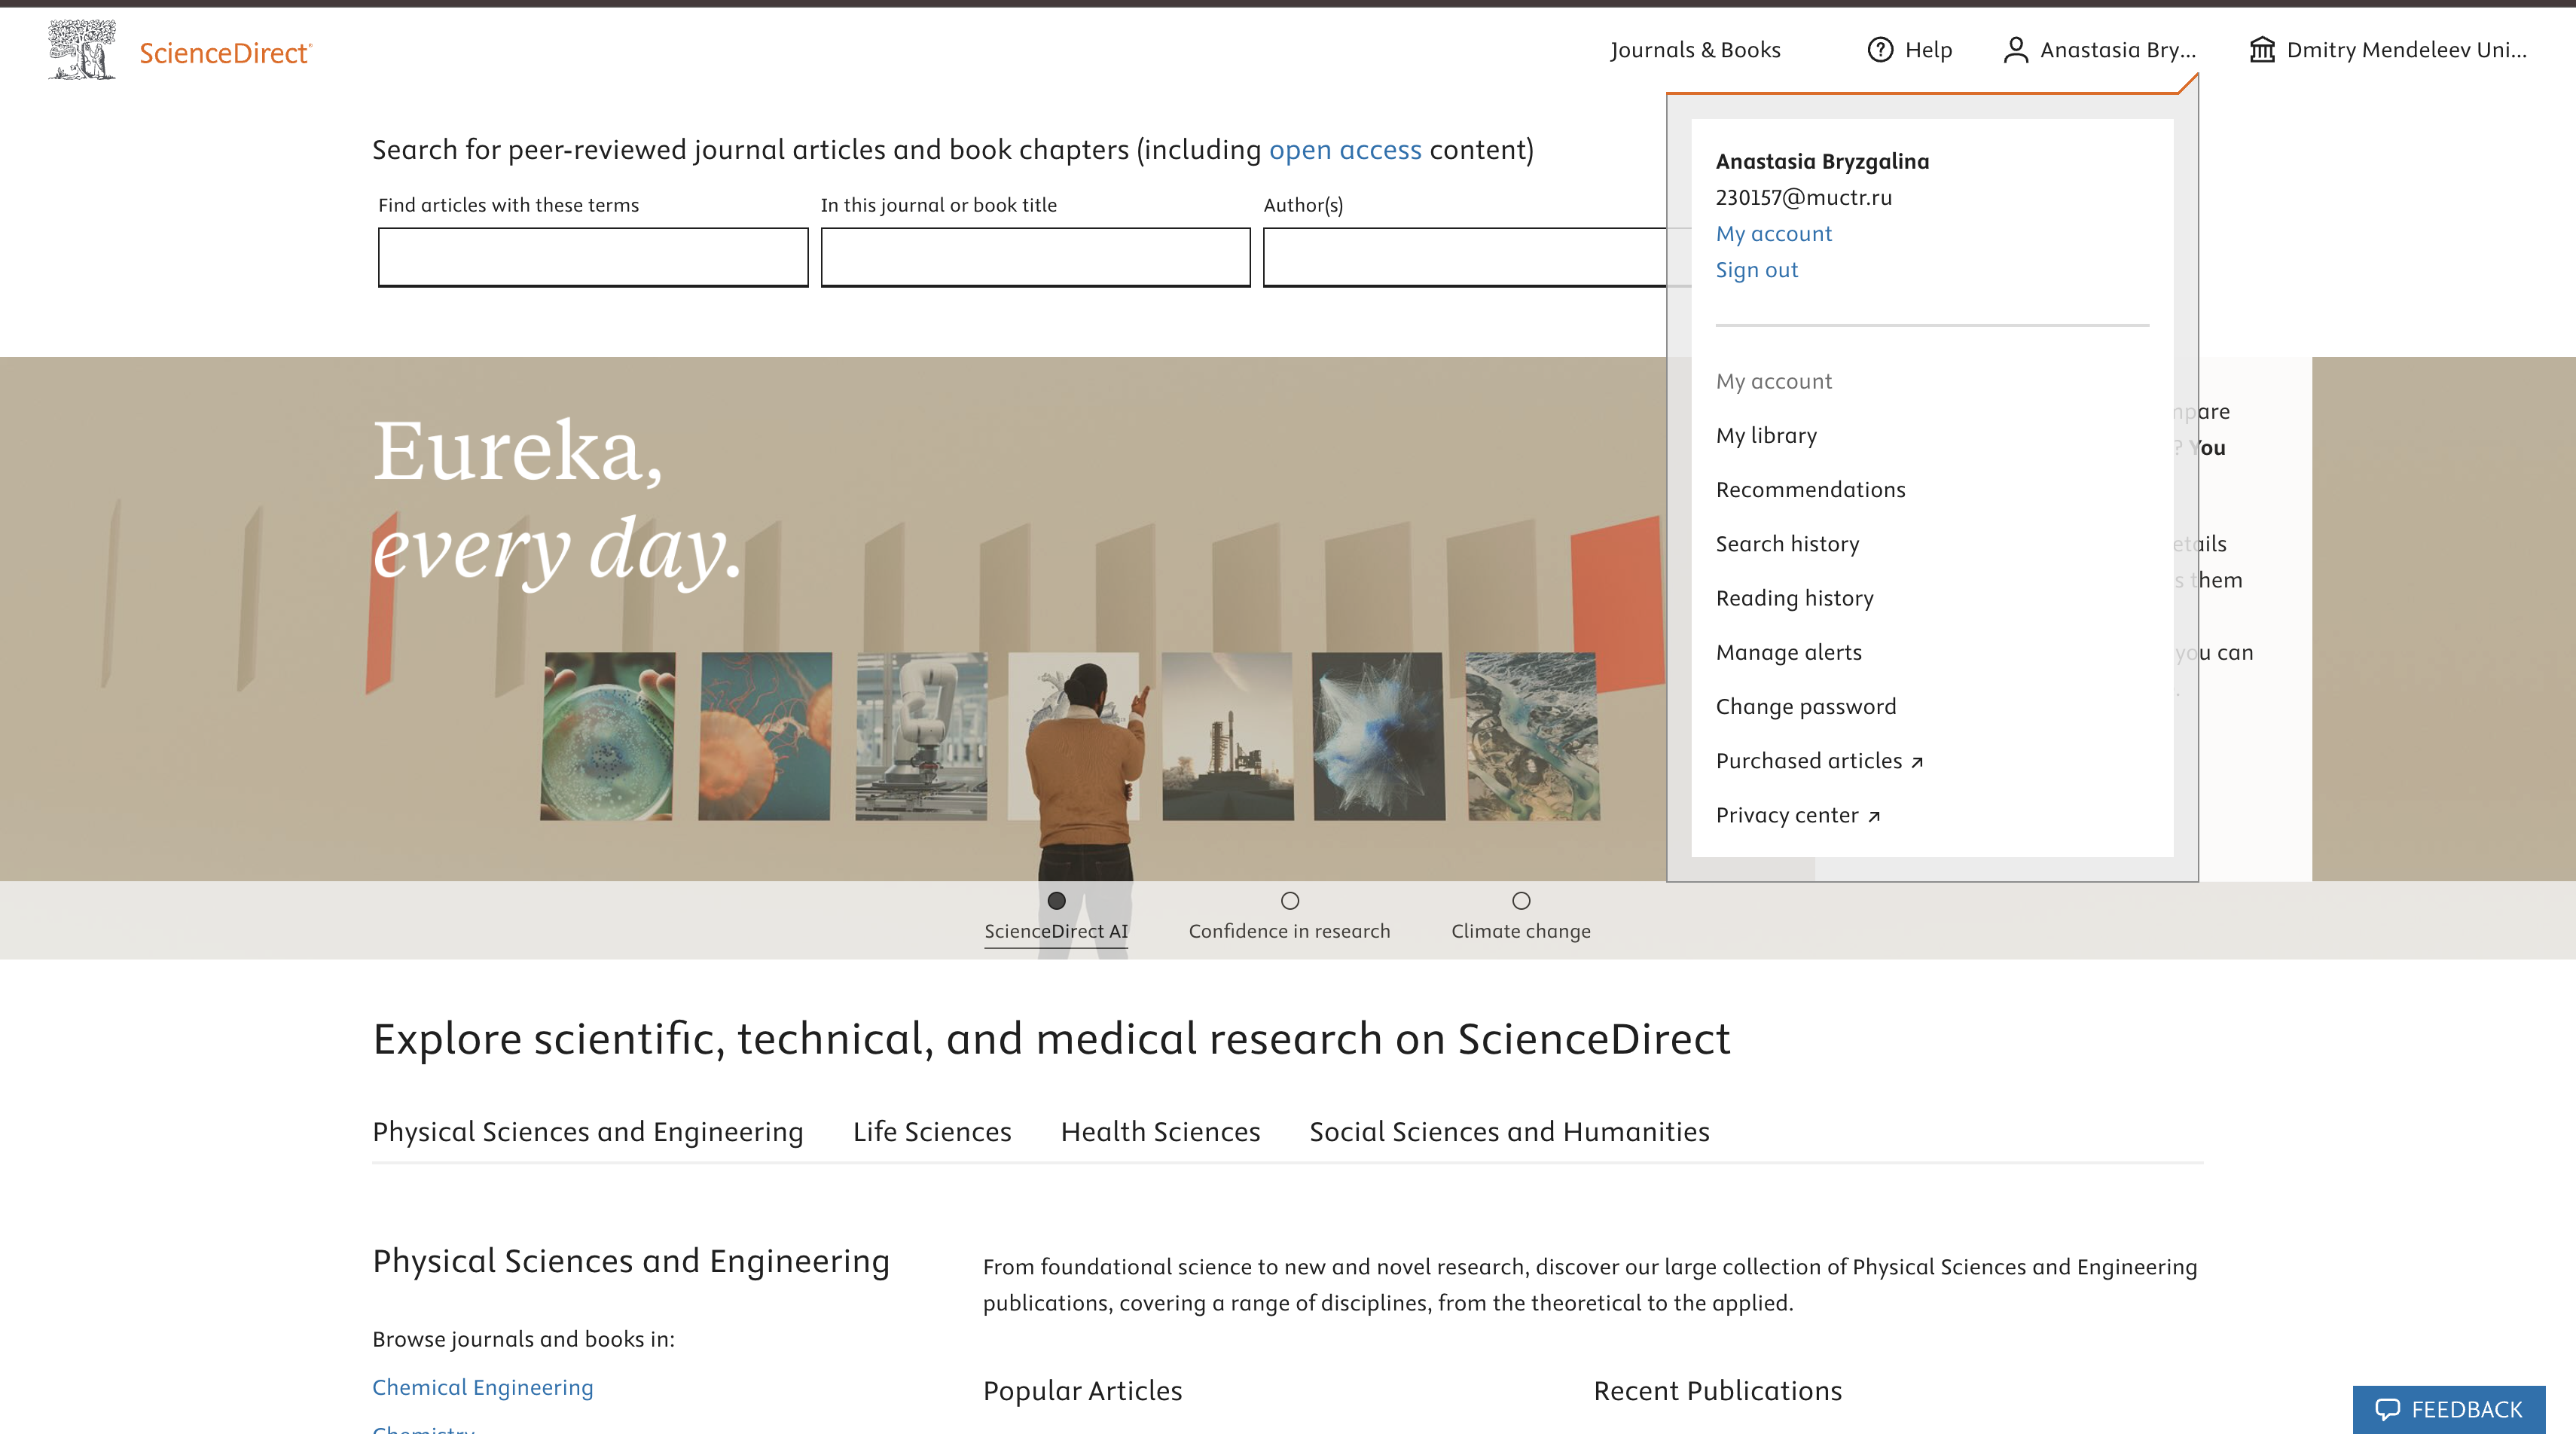This screenshot has height=1434, width=2576.
Task: Focus the Find articles with these terms field
Action: 593,257
